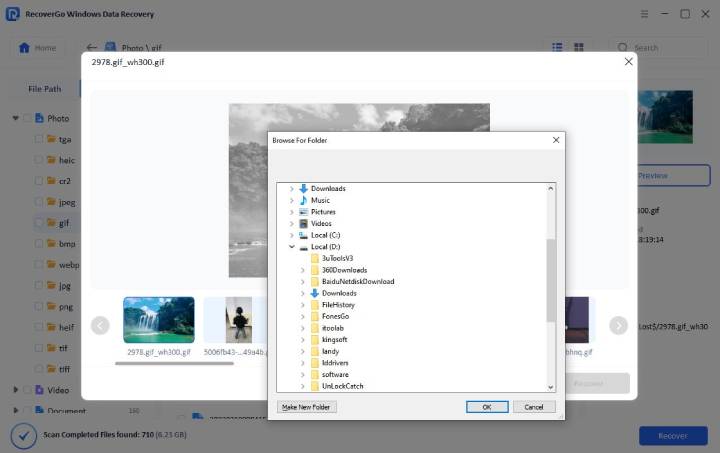
Task: Expand the top Downloads tree node
Action: [292, 189]
